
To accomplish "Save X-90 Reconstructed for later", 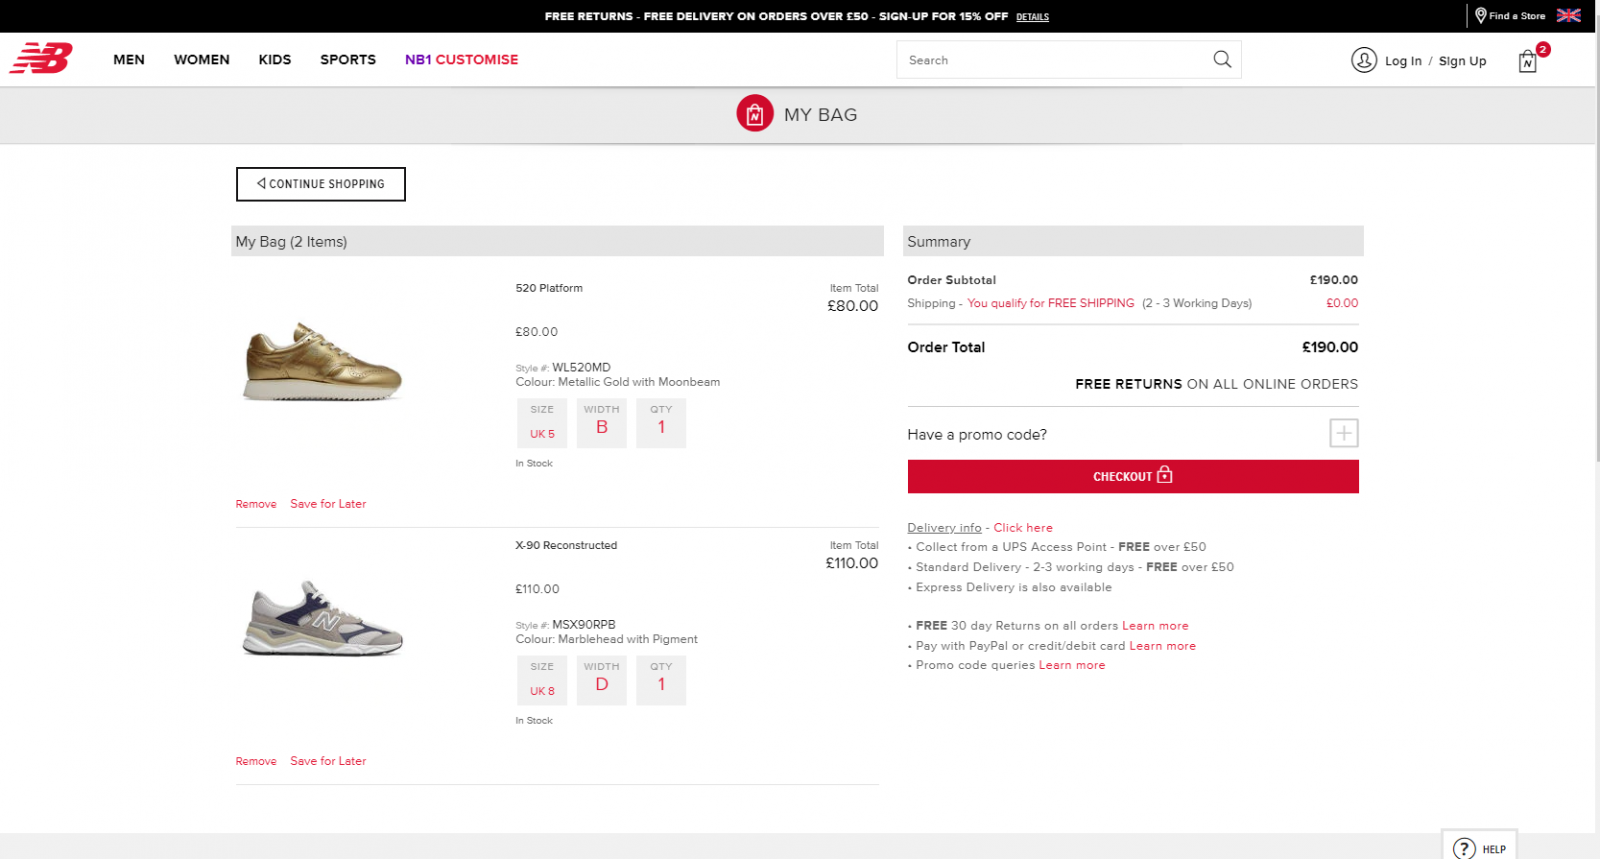I will point(328,761).
